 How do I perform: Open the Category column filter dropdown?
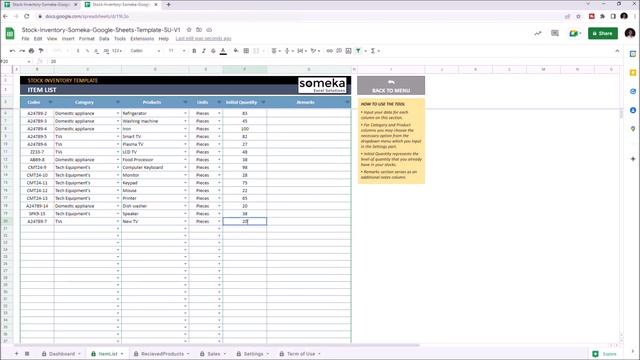click(118, 102)
